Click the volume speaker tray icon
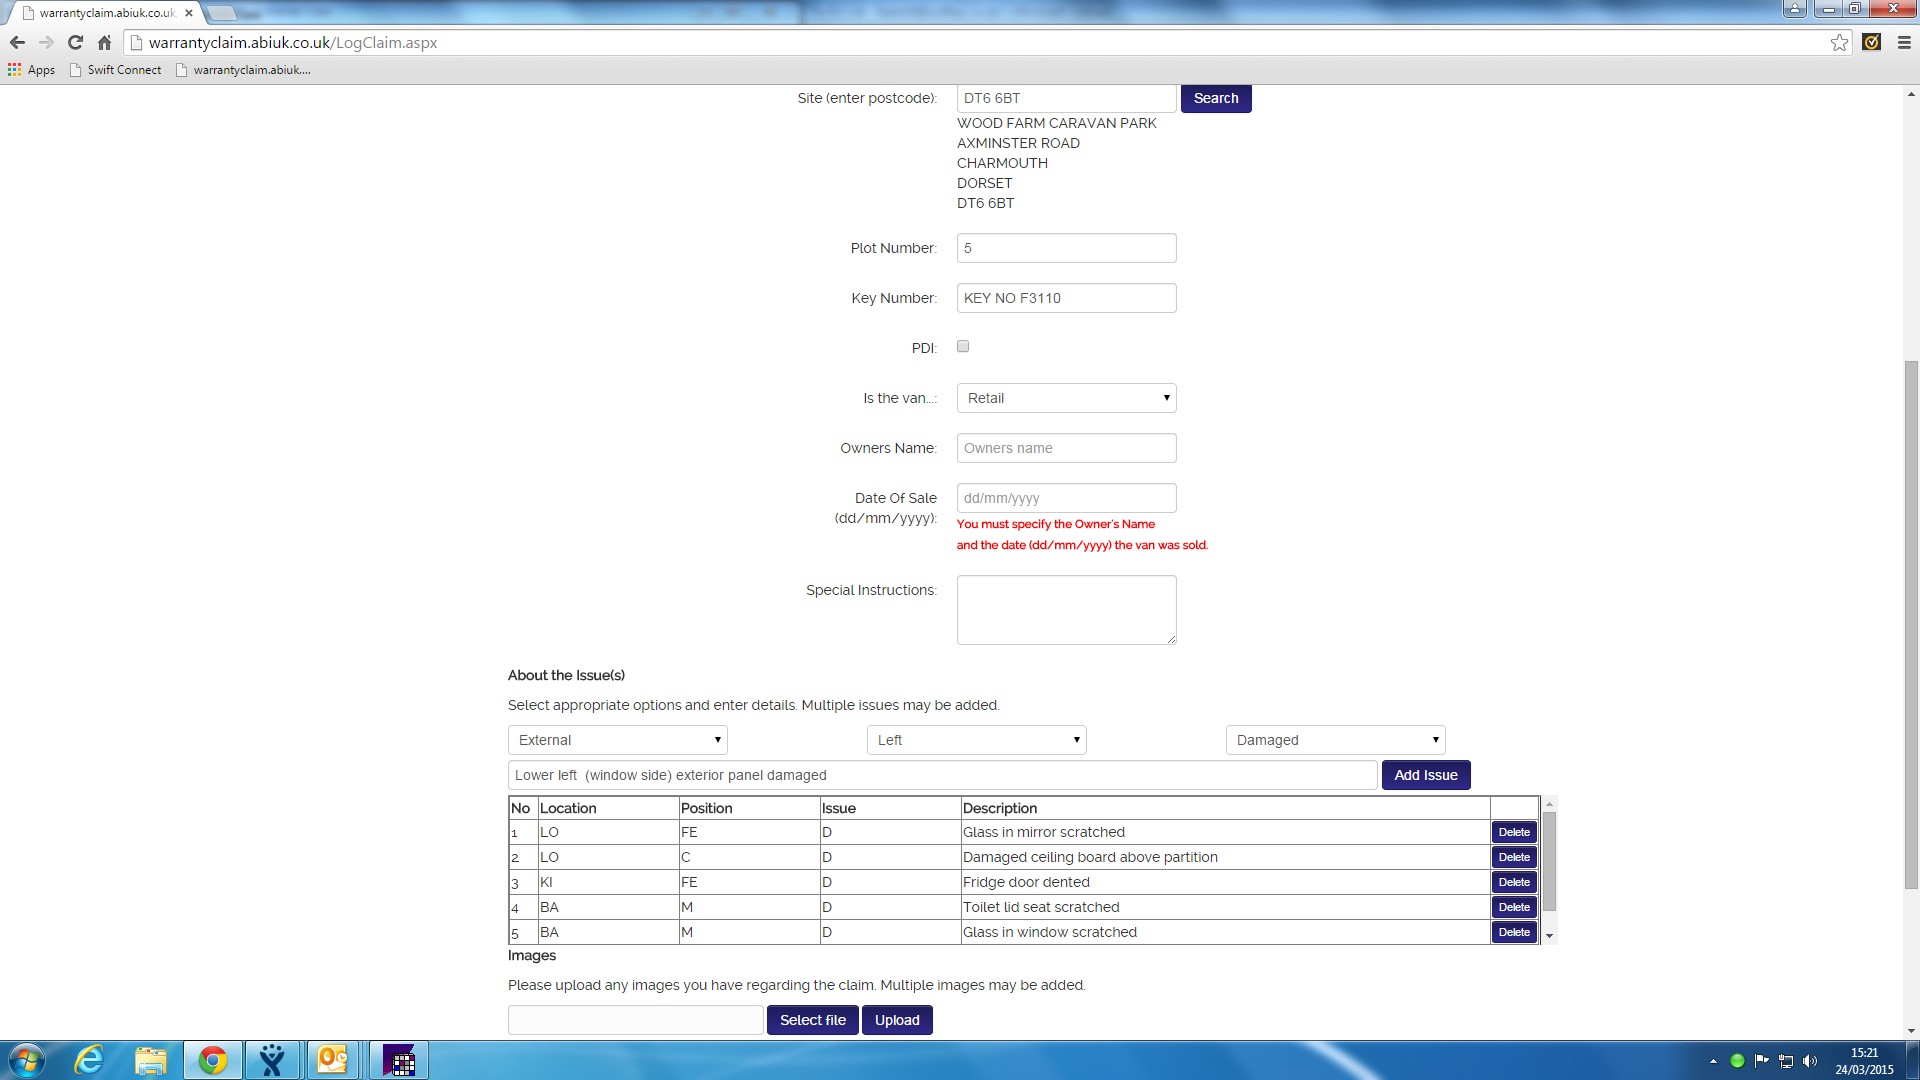 coord(1810,1061)
